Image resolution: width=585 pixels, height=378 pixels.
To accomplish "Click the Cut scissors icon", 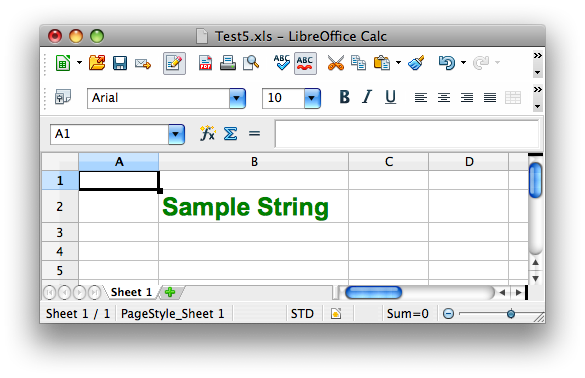I will click(336, 63).
